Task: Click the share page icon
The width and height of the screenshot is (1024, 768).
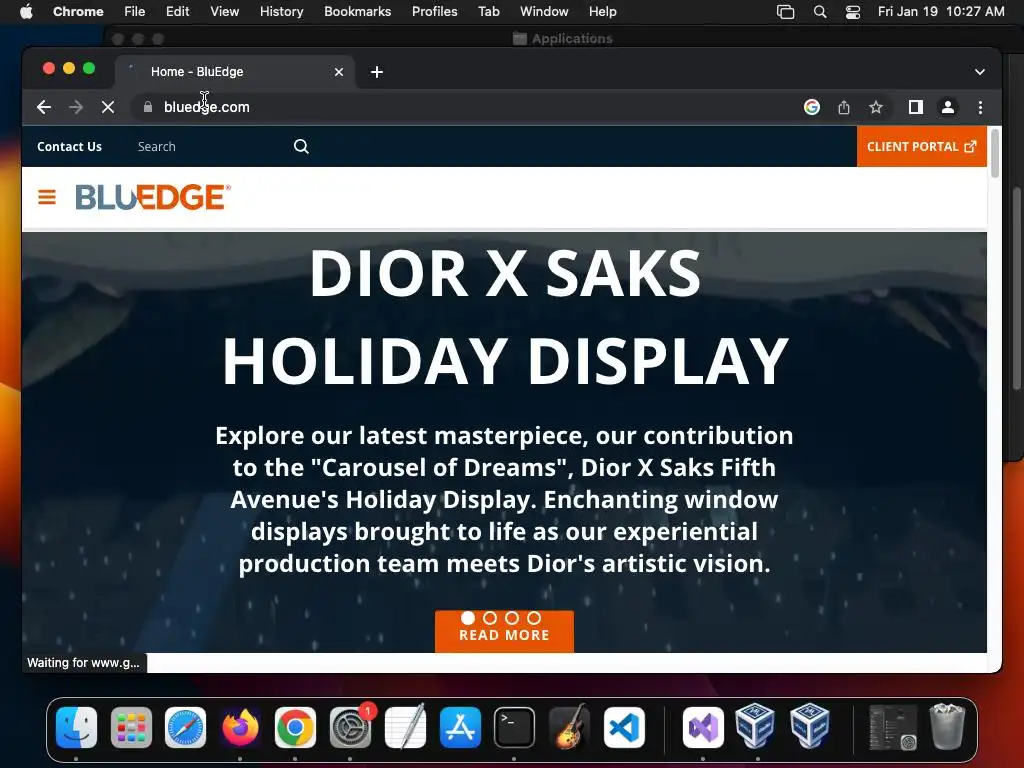Action: (844, 107)
